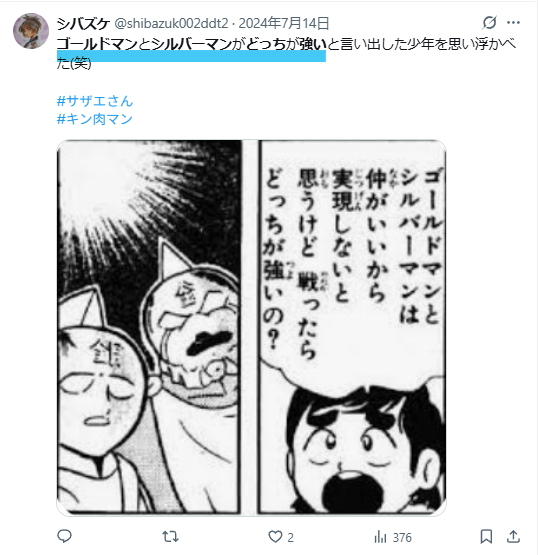540x555 pixels.
Task: Open the #サザエさん hashtag
Action: 95,101
